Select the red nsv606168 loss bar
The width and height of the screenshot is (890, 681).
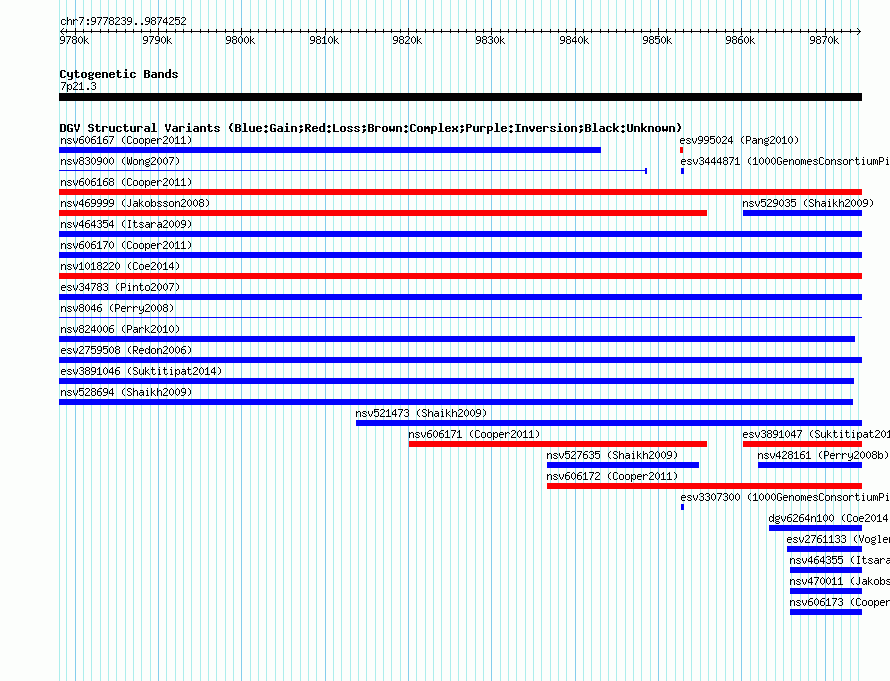(x=460, y=192)
